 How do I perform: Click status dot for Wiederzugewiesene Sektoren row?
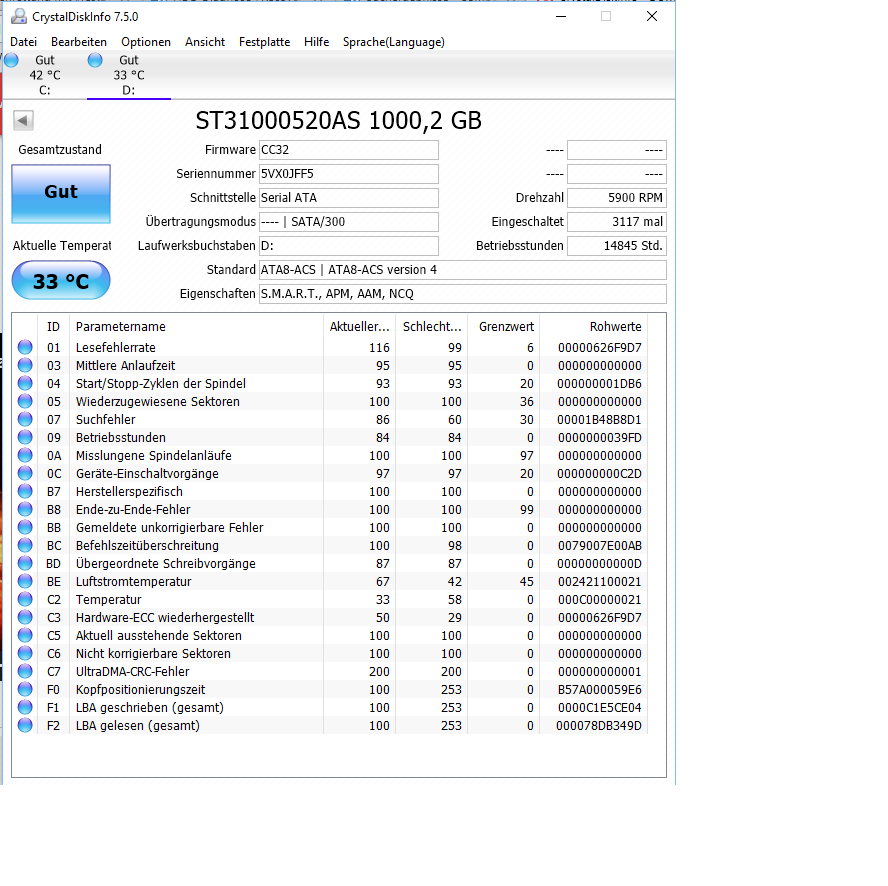click(x=25, y=402)
